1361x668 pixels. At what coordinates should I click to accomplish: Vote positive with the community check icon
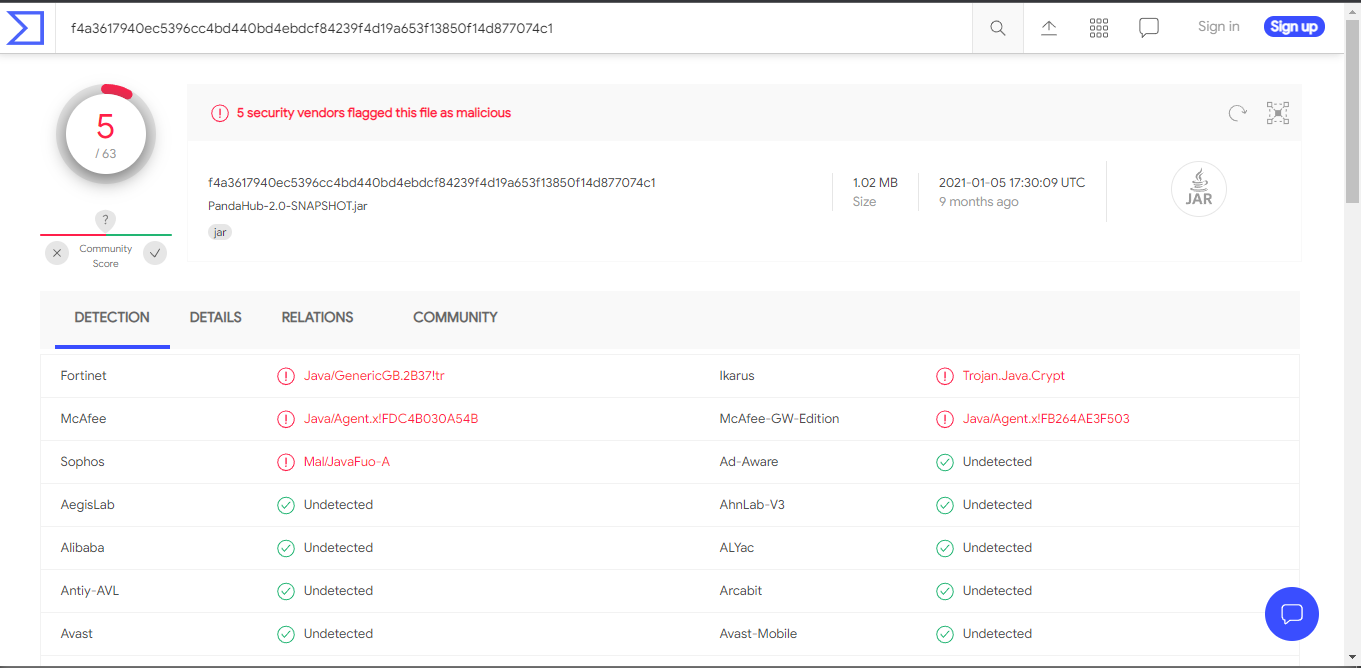click(x=155, y=253)
